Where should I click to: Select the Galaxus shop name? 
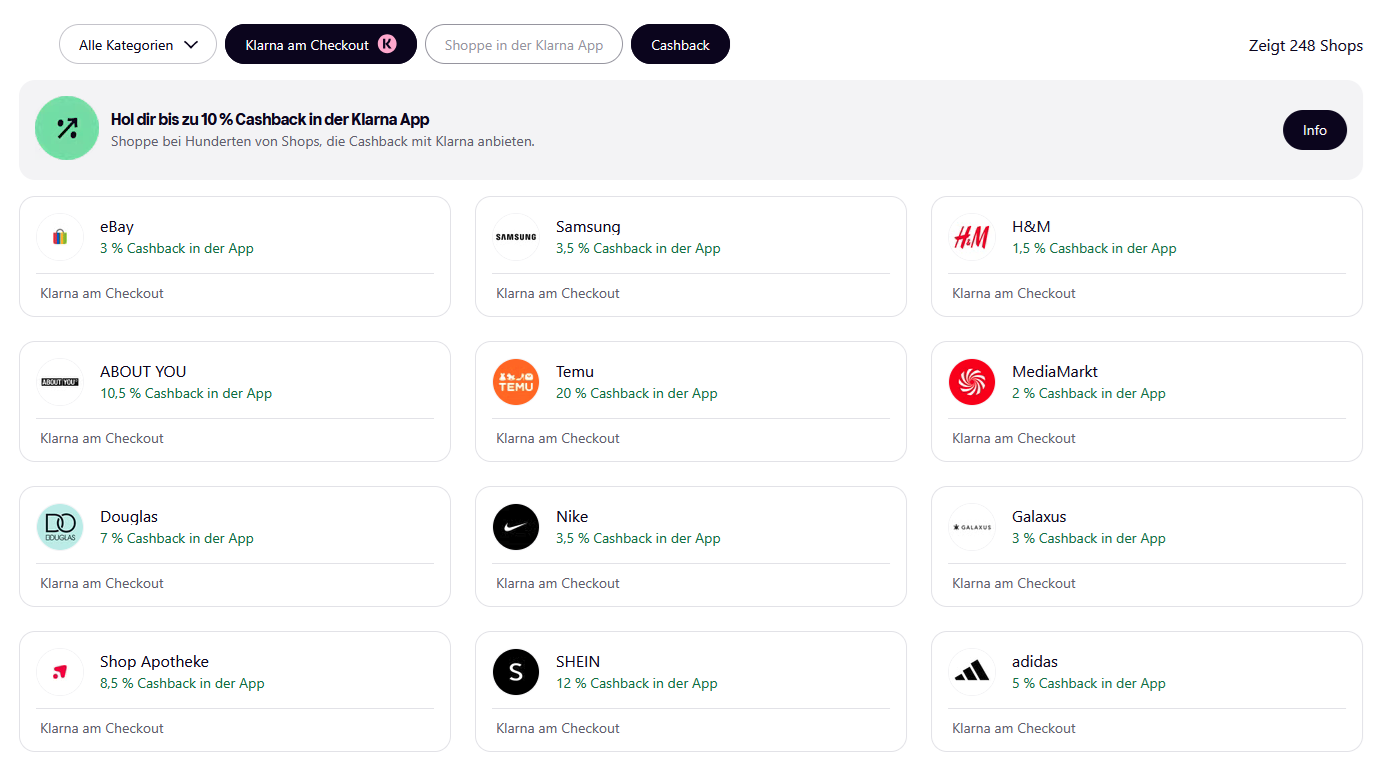[1039, 517]
